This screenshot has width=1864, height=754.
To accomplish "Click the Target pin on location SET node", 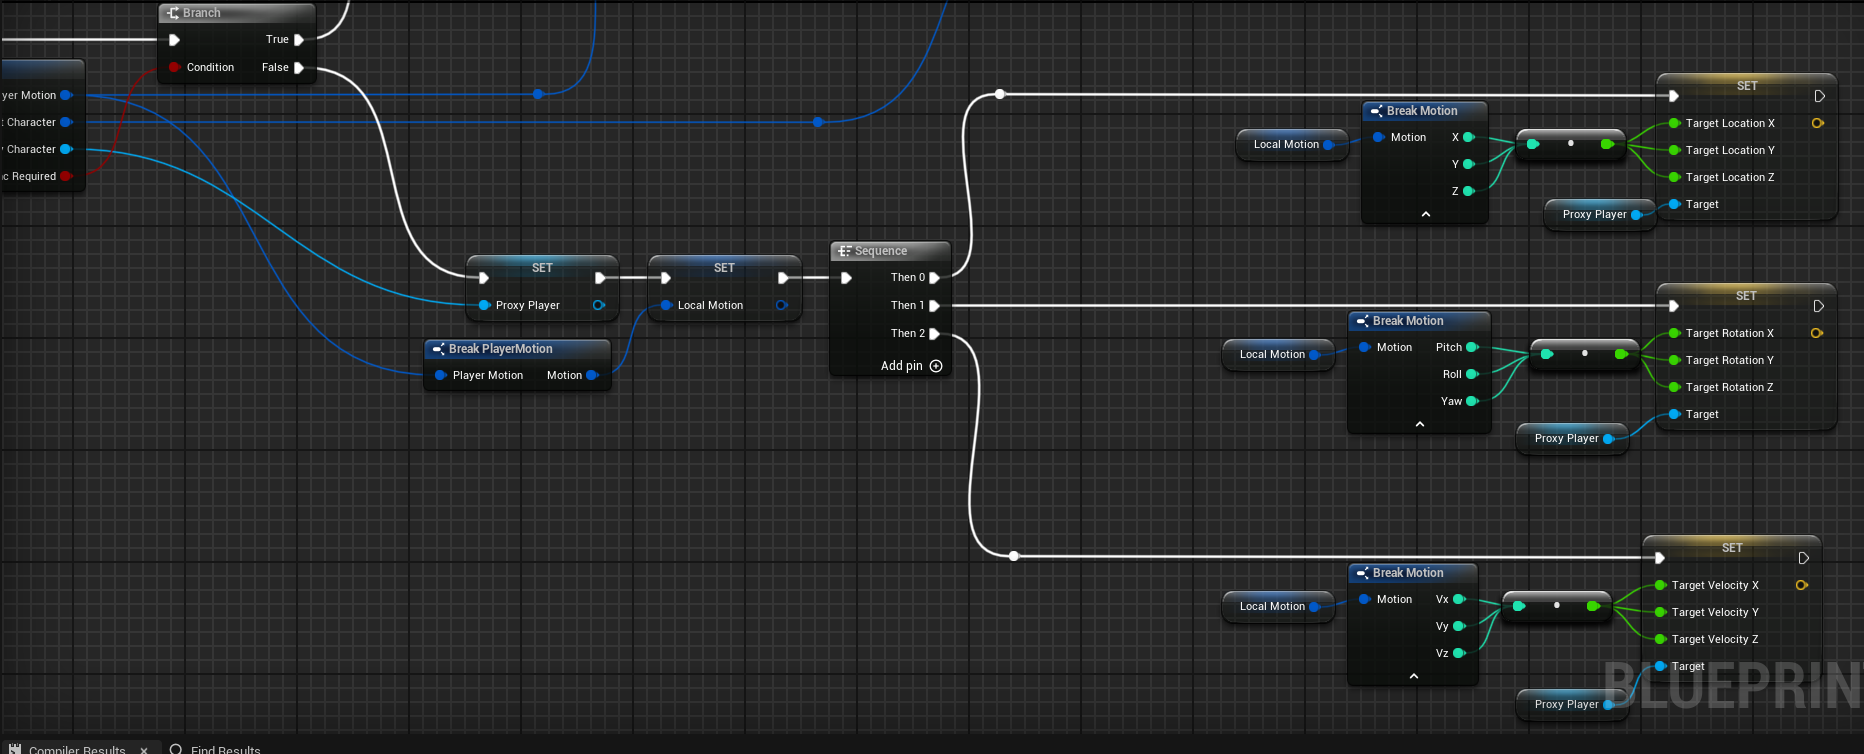I will pyautogui.click(x=1674, y=204).
